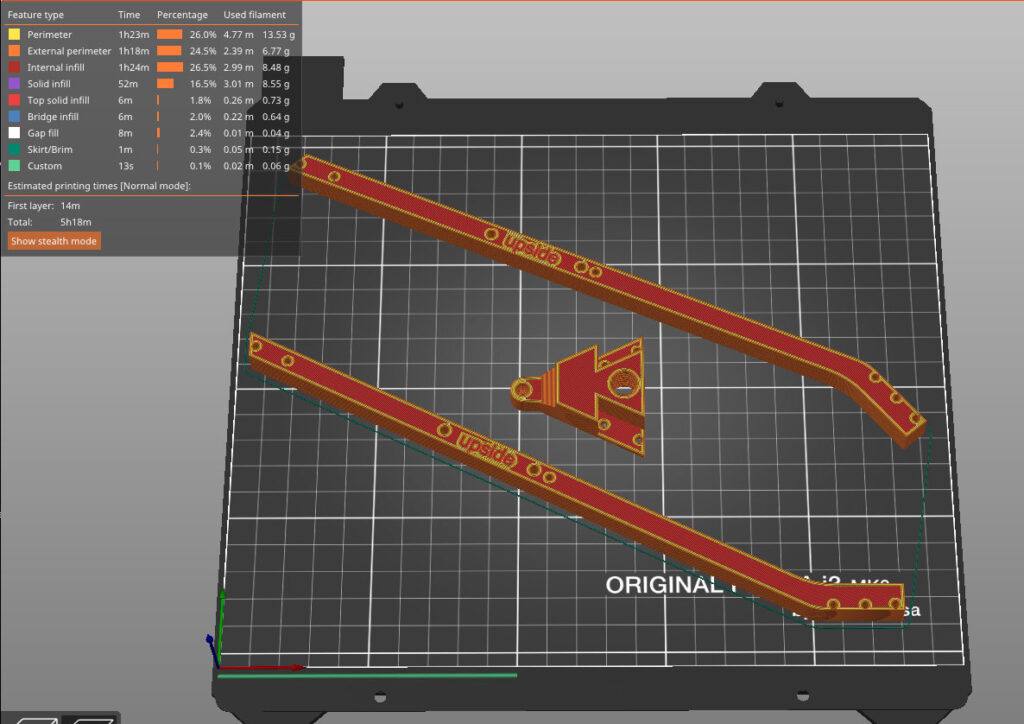Screen dimensions: 1024x724
Task: Click the ORIGINAL bed logo text
Action: [664, 585]
